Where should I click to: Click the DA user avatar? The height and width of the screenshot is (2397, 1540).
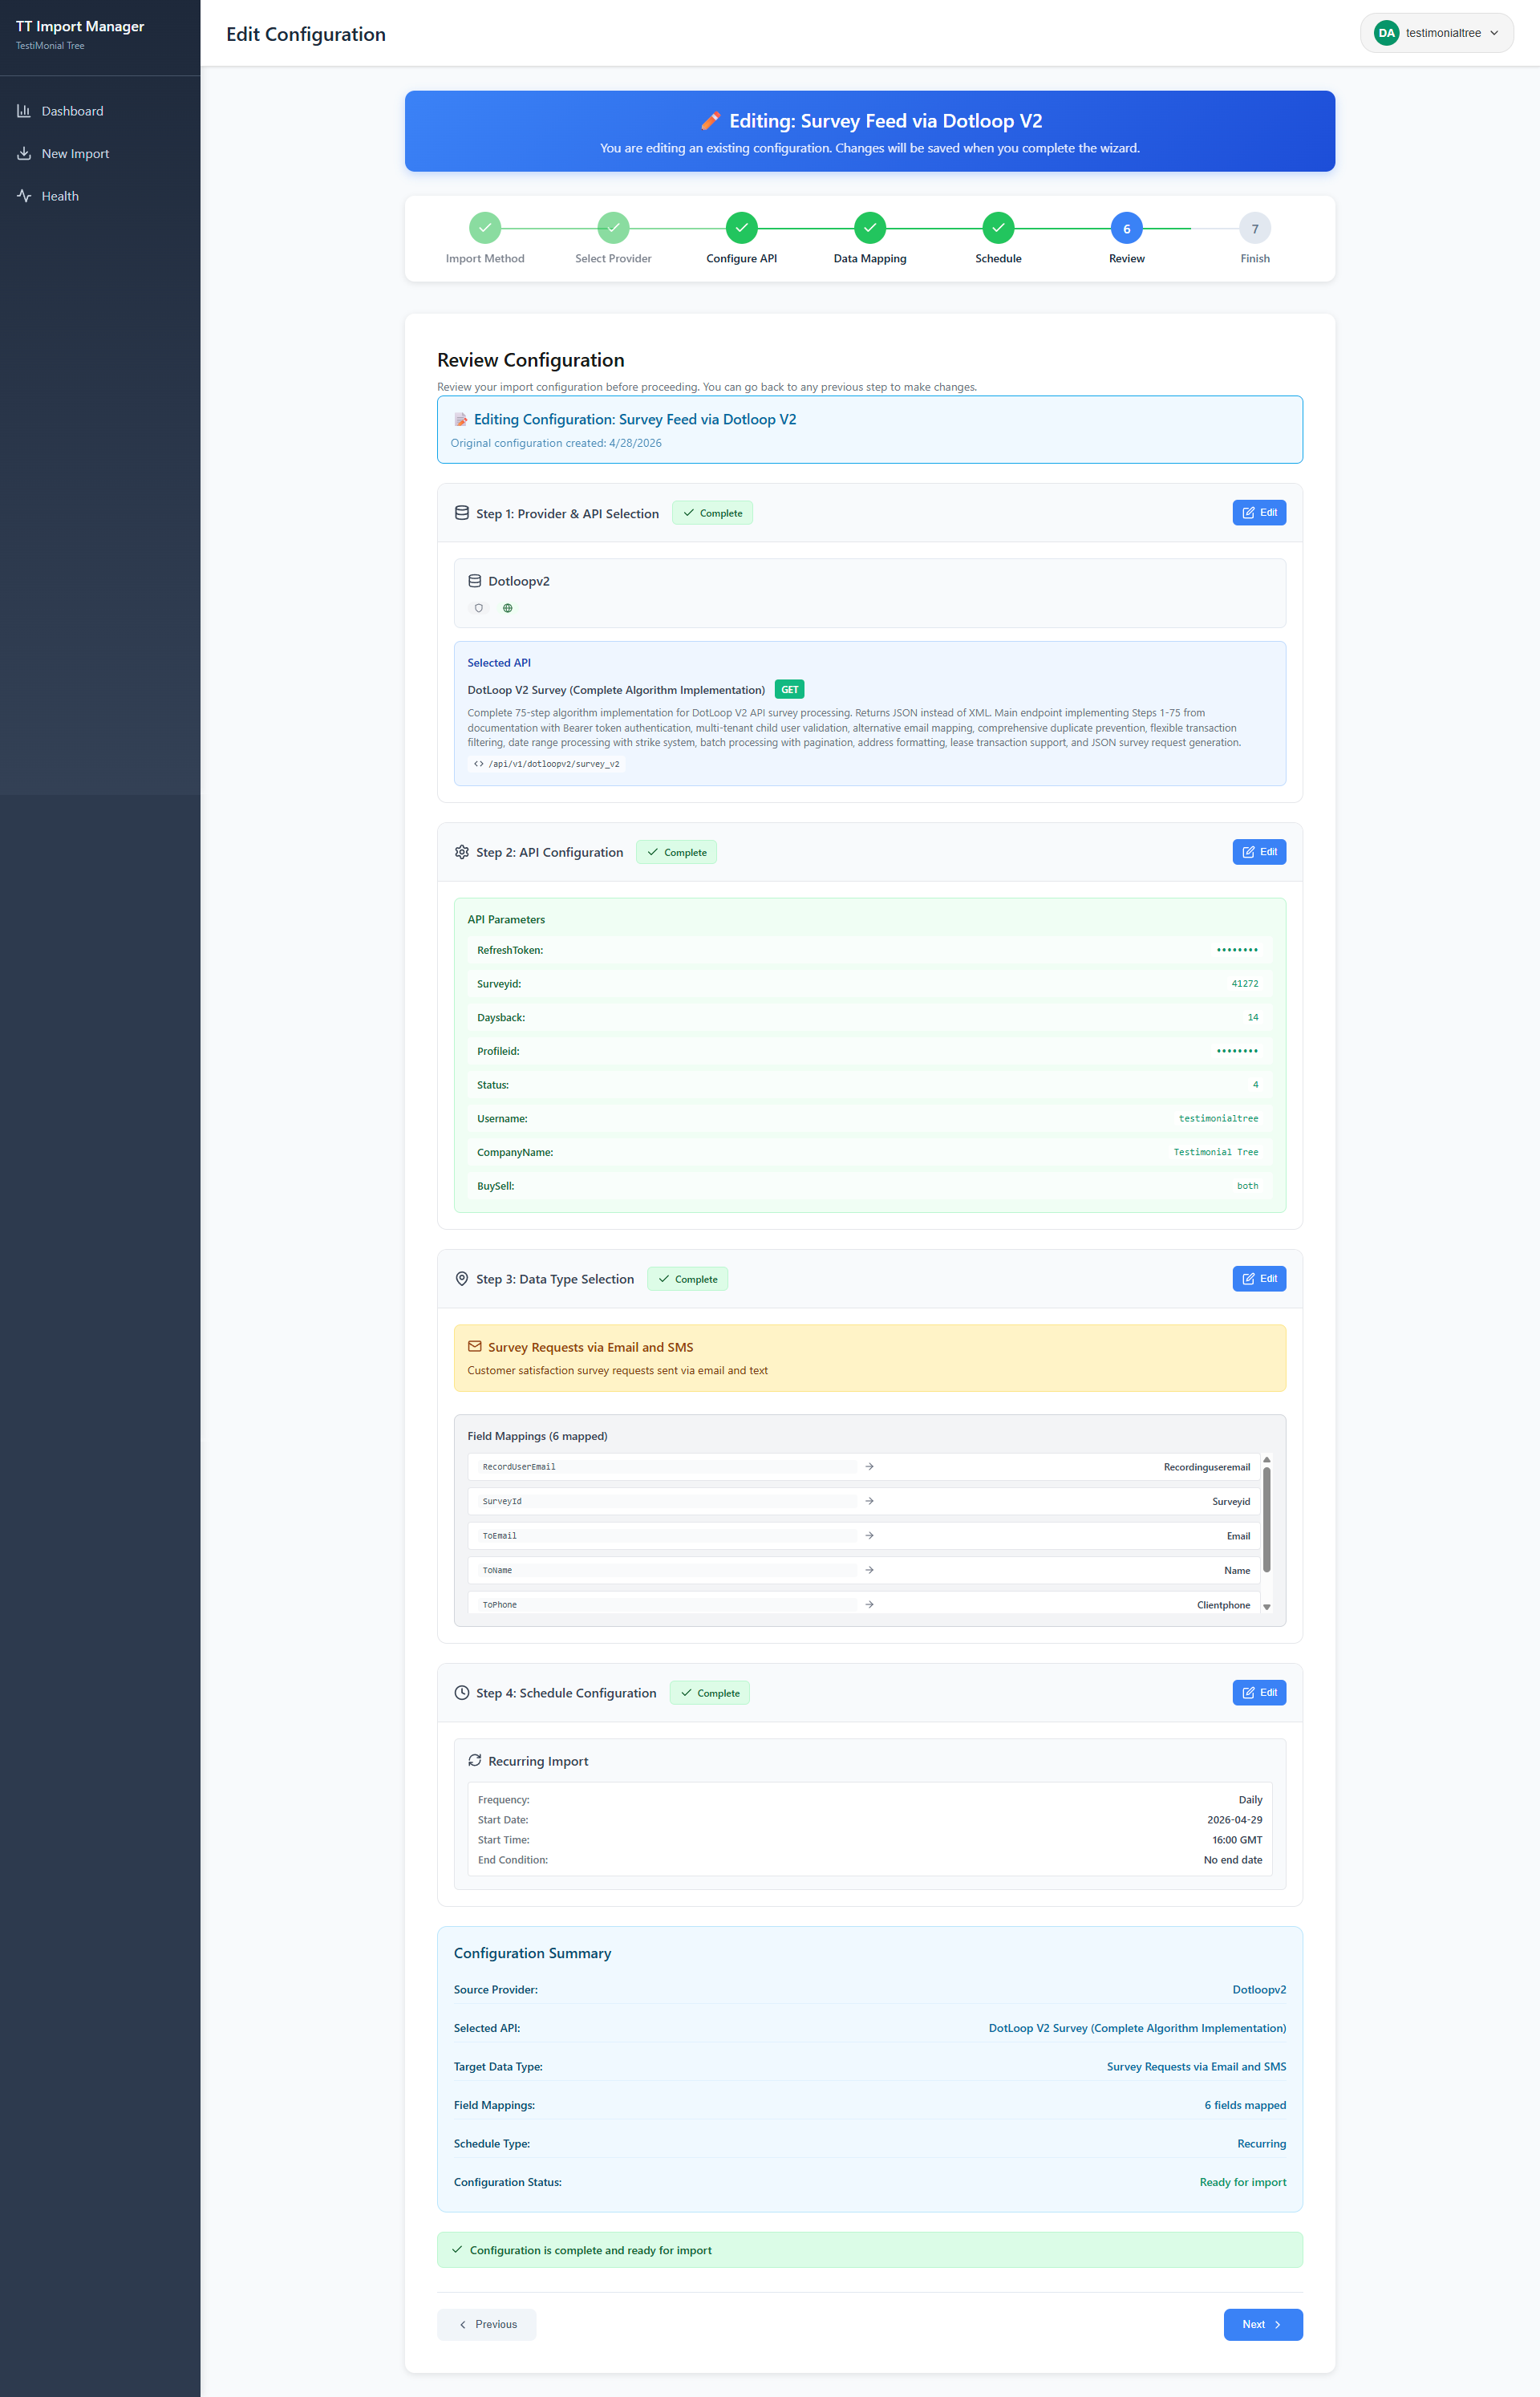[1386, 33]
